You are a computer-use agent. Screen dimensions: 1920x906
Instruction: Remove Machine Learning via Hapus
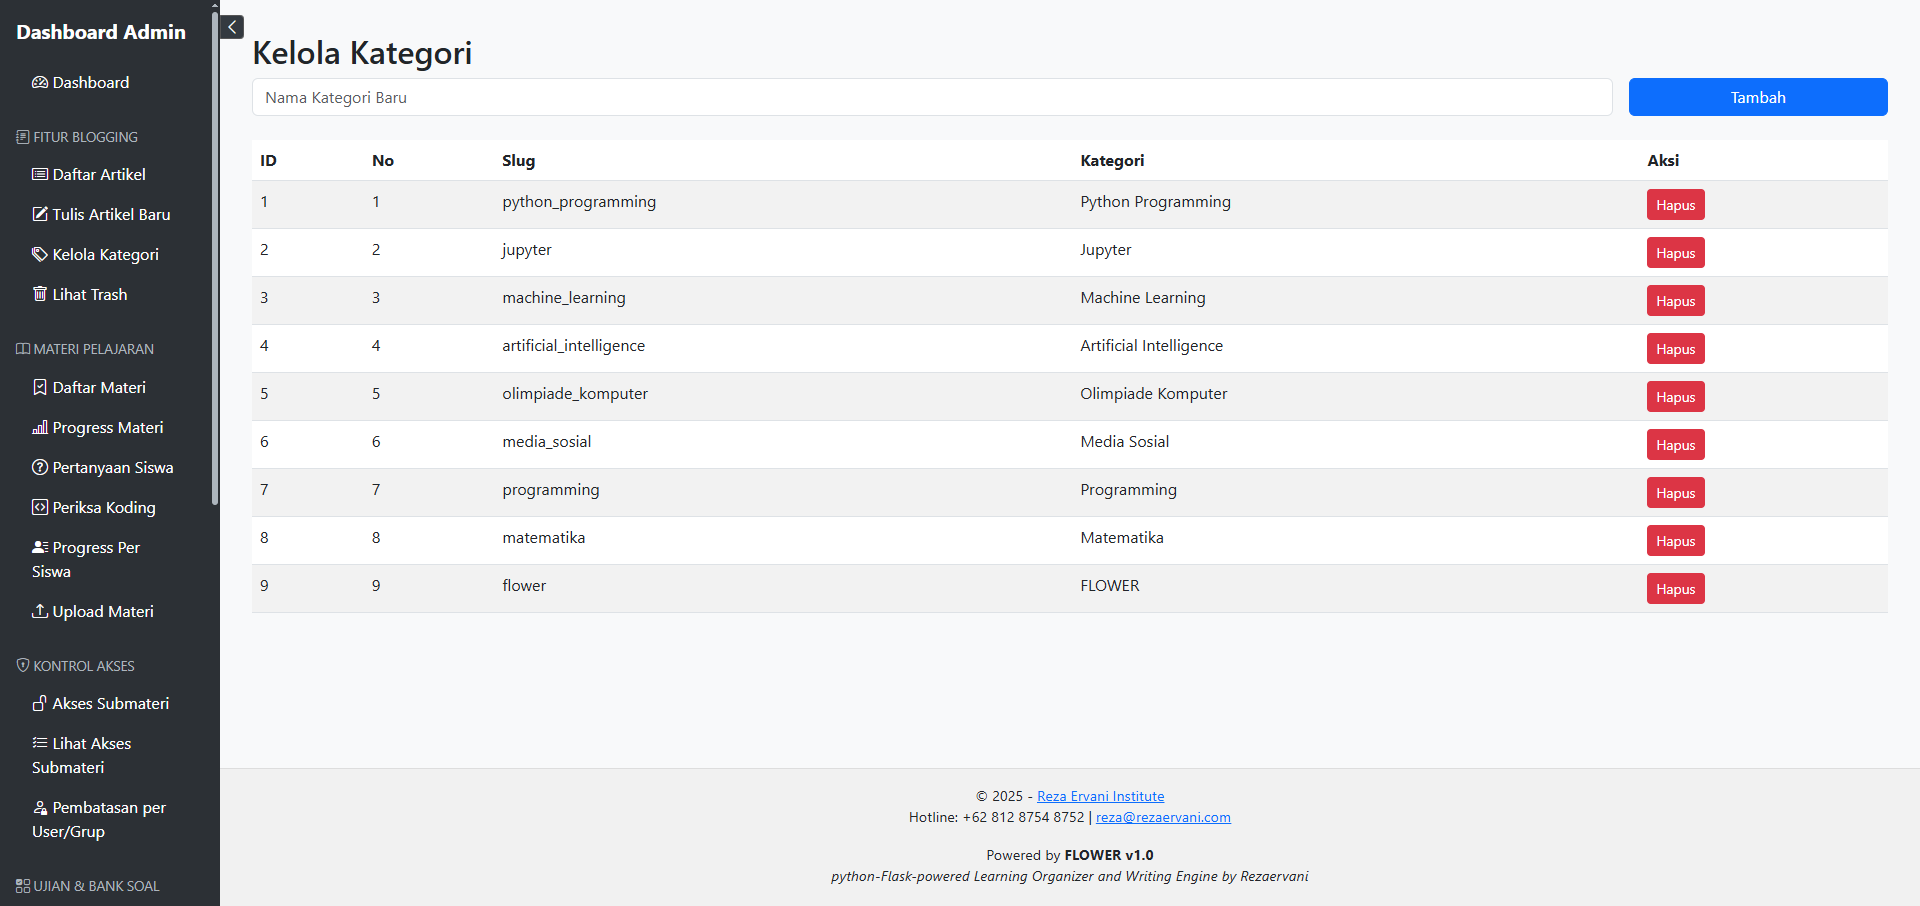tap(1675, 301)
